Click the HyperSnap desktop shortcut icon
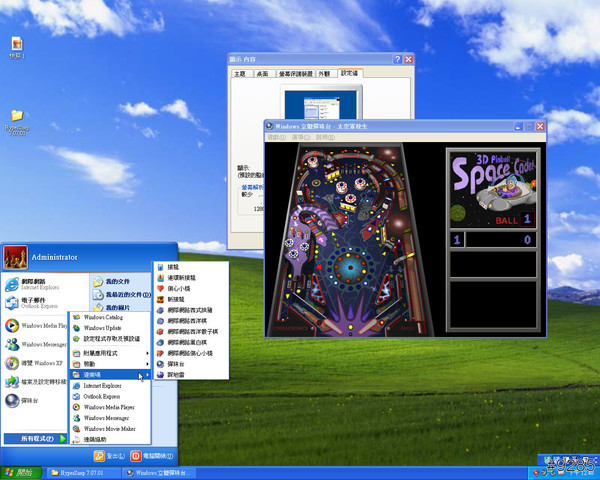 tap(17, 120)
